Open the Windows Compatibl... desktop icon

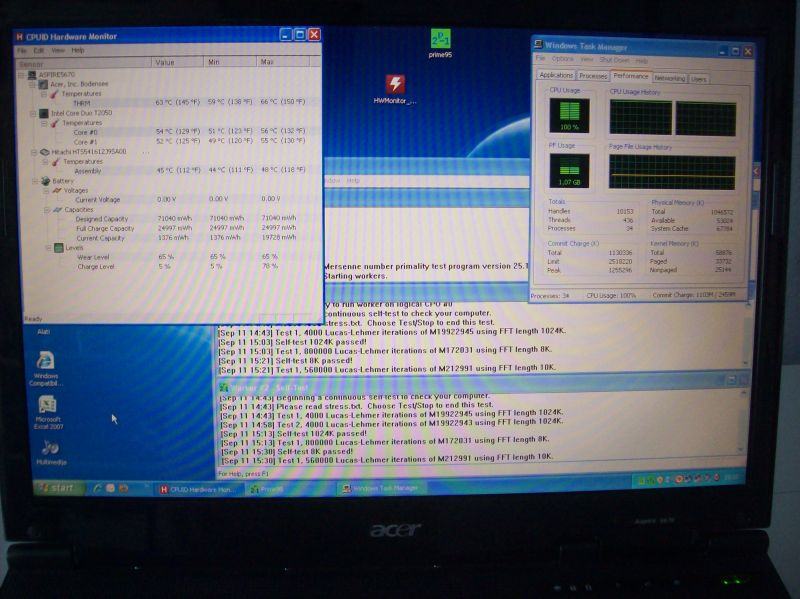tap(45, 360)
